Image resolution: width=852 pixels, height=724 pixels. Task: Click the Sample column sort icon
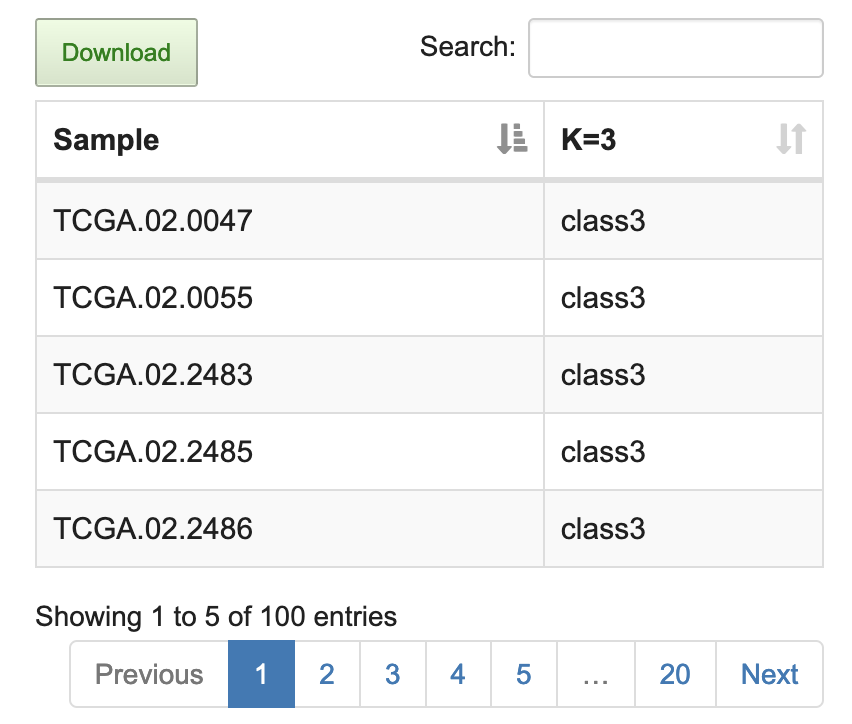point(511,139)
